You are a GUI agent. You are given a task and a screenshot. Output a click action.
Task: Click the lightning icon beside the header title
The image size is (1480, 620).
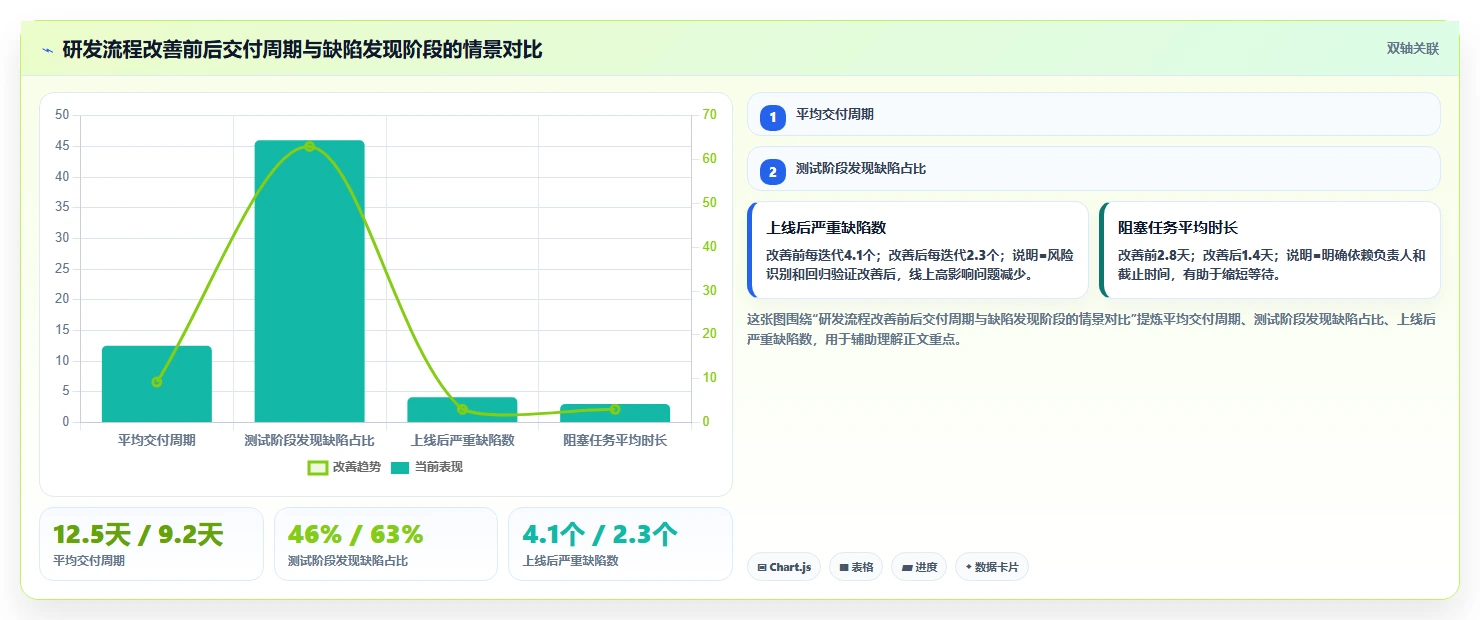pos(48,50)
